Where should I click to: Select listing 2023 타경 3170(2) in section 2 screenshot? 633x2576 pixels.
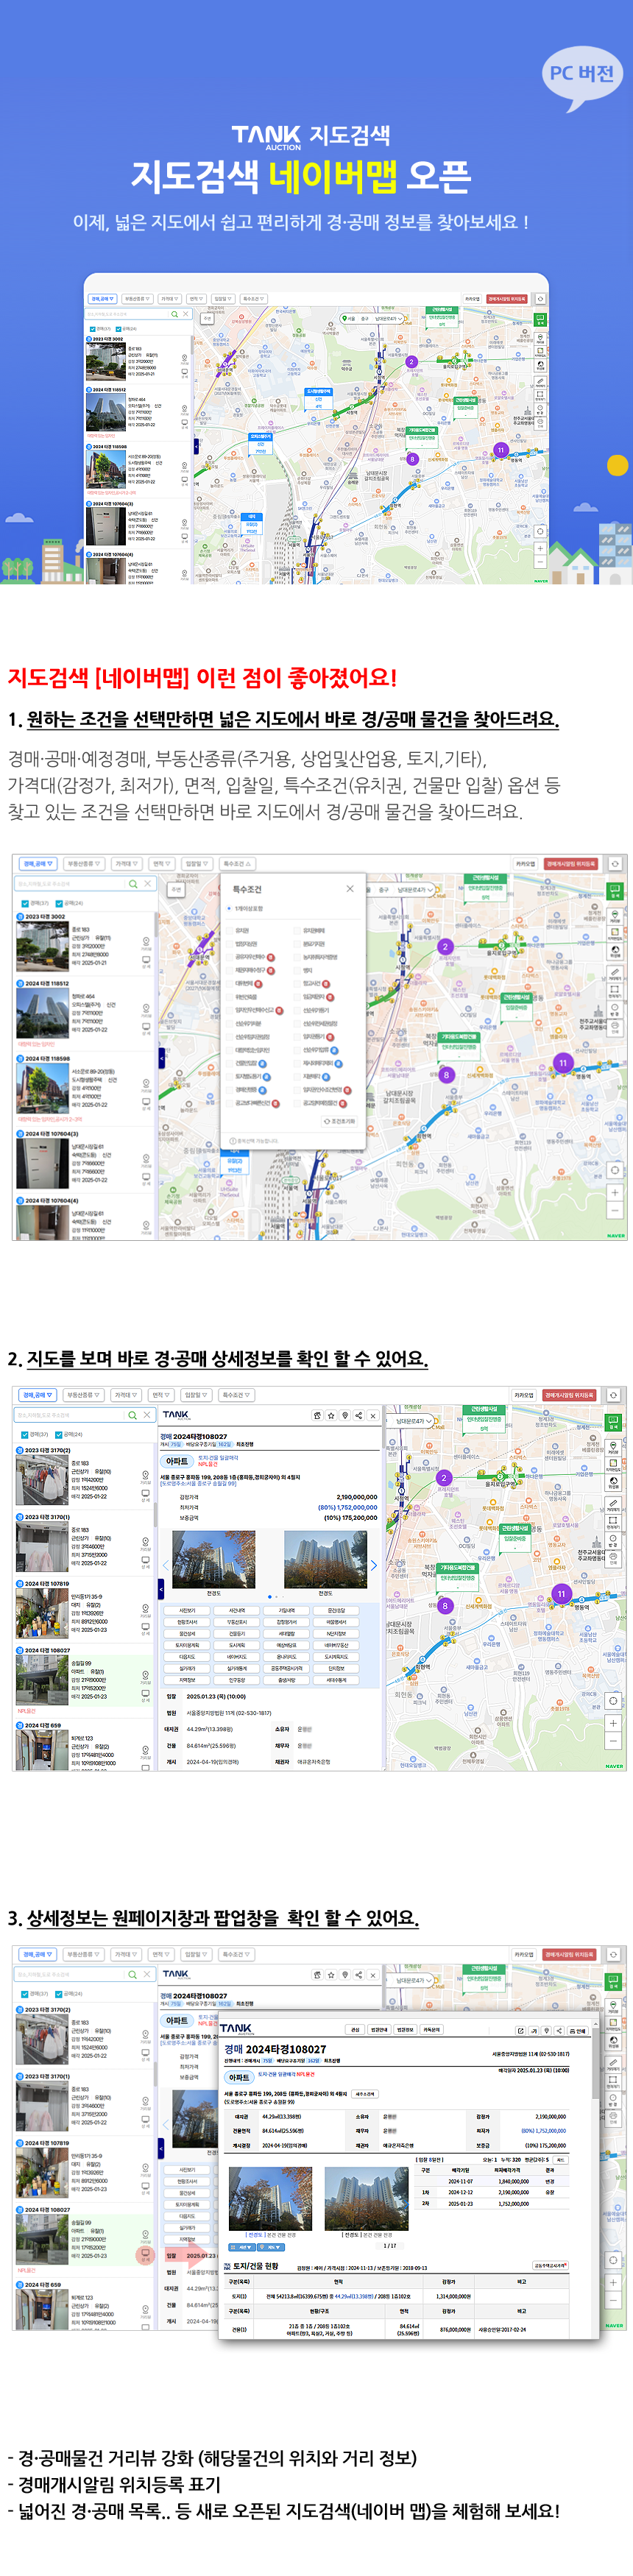point(85,1476)
